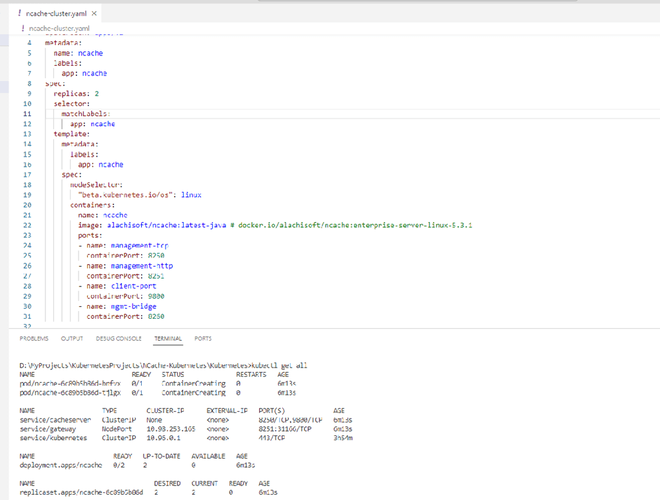The image size is (660, 500).
Task: Click deployment.apps/ncache in terminal output
Action: [60, 465]
